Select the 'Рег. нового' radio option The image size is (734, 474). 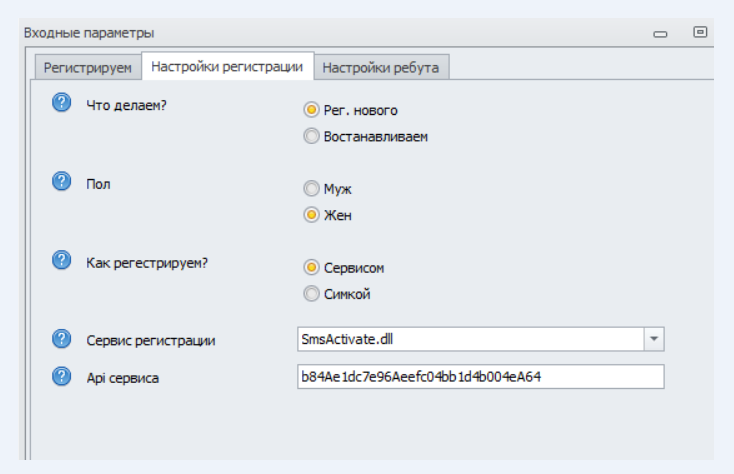[311, 110]
